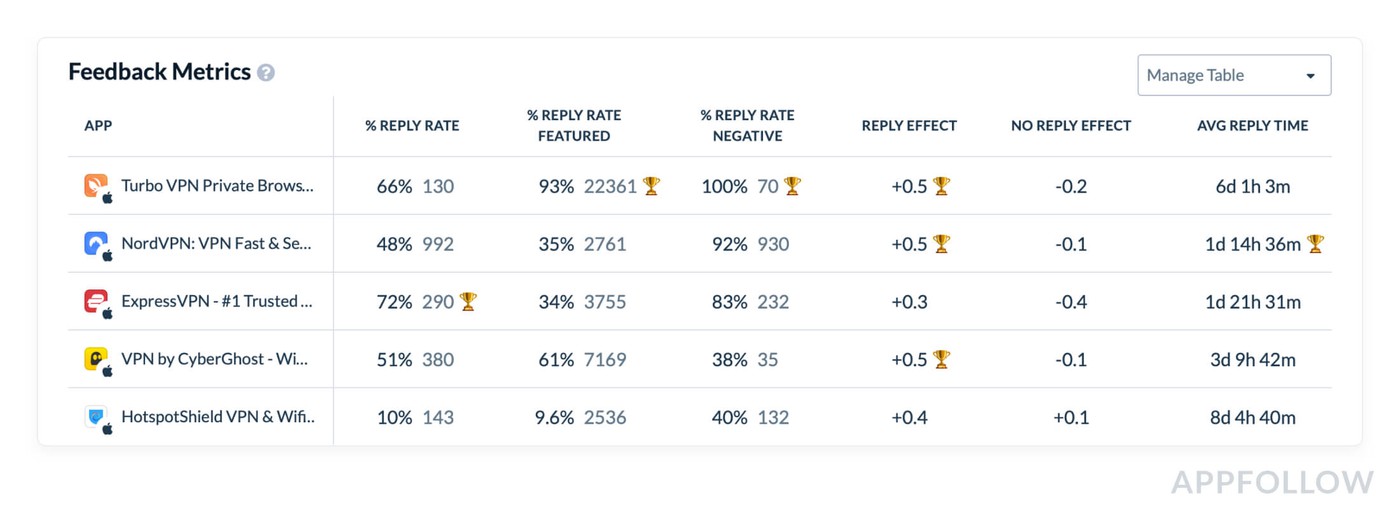1400x519 pixels.
Task: Open the NordVPN: VPN Fast & Secure link
Action: click(x=217, y=244)
